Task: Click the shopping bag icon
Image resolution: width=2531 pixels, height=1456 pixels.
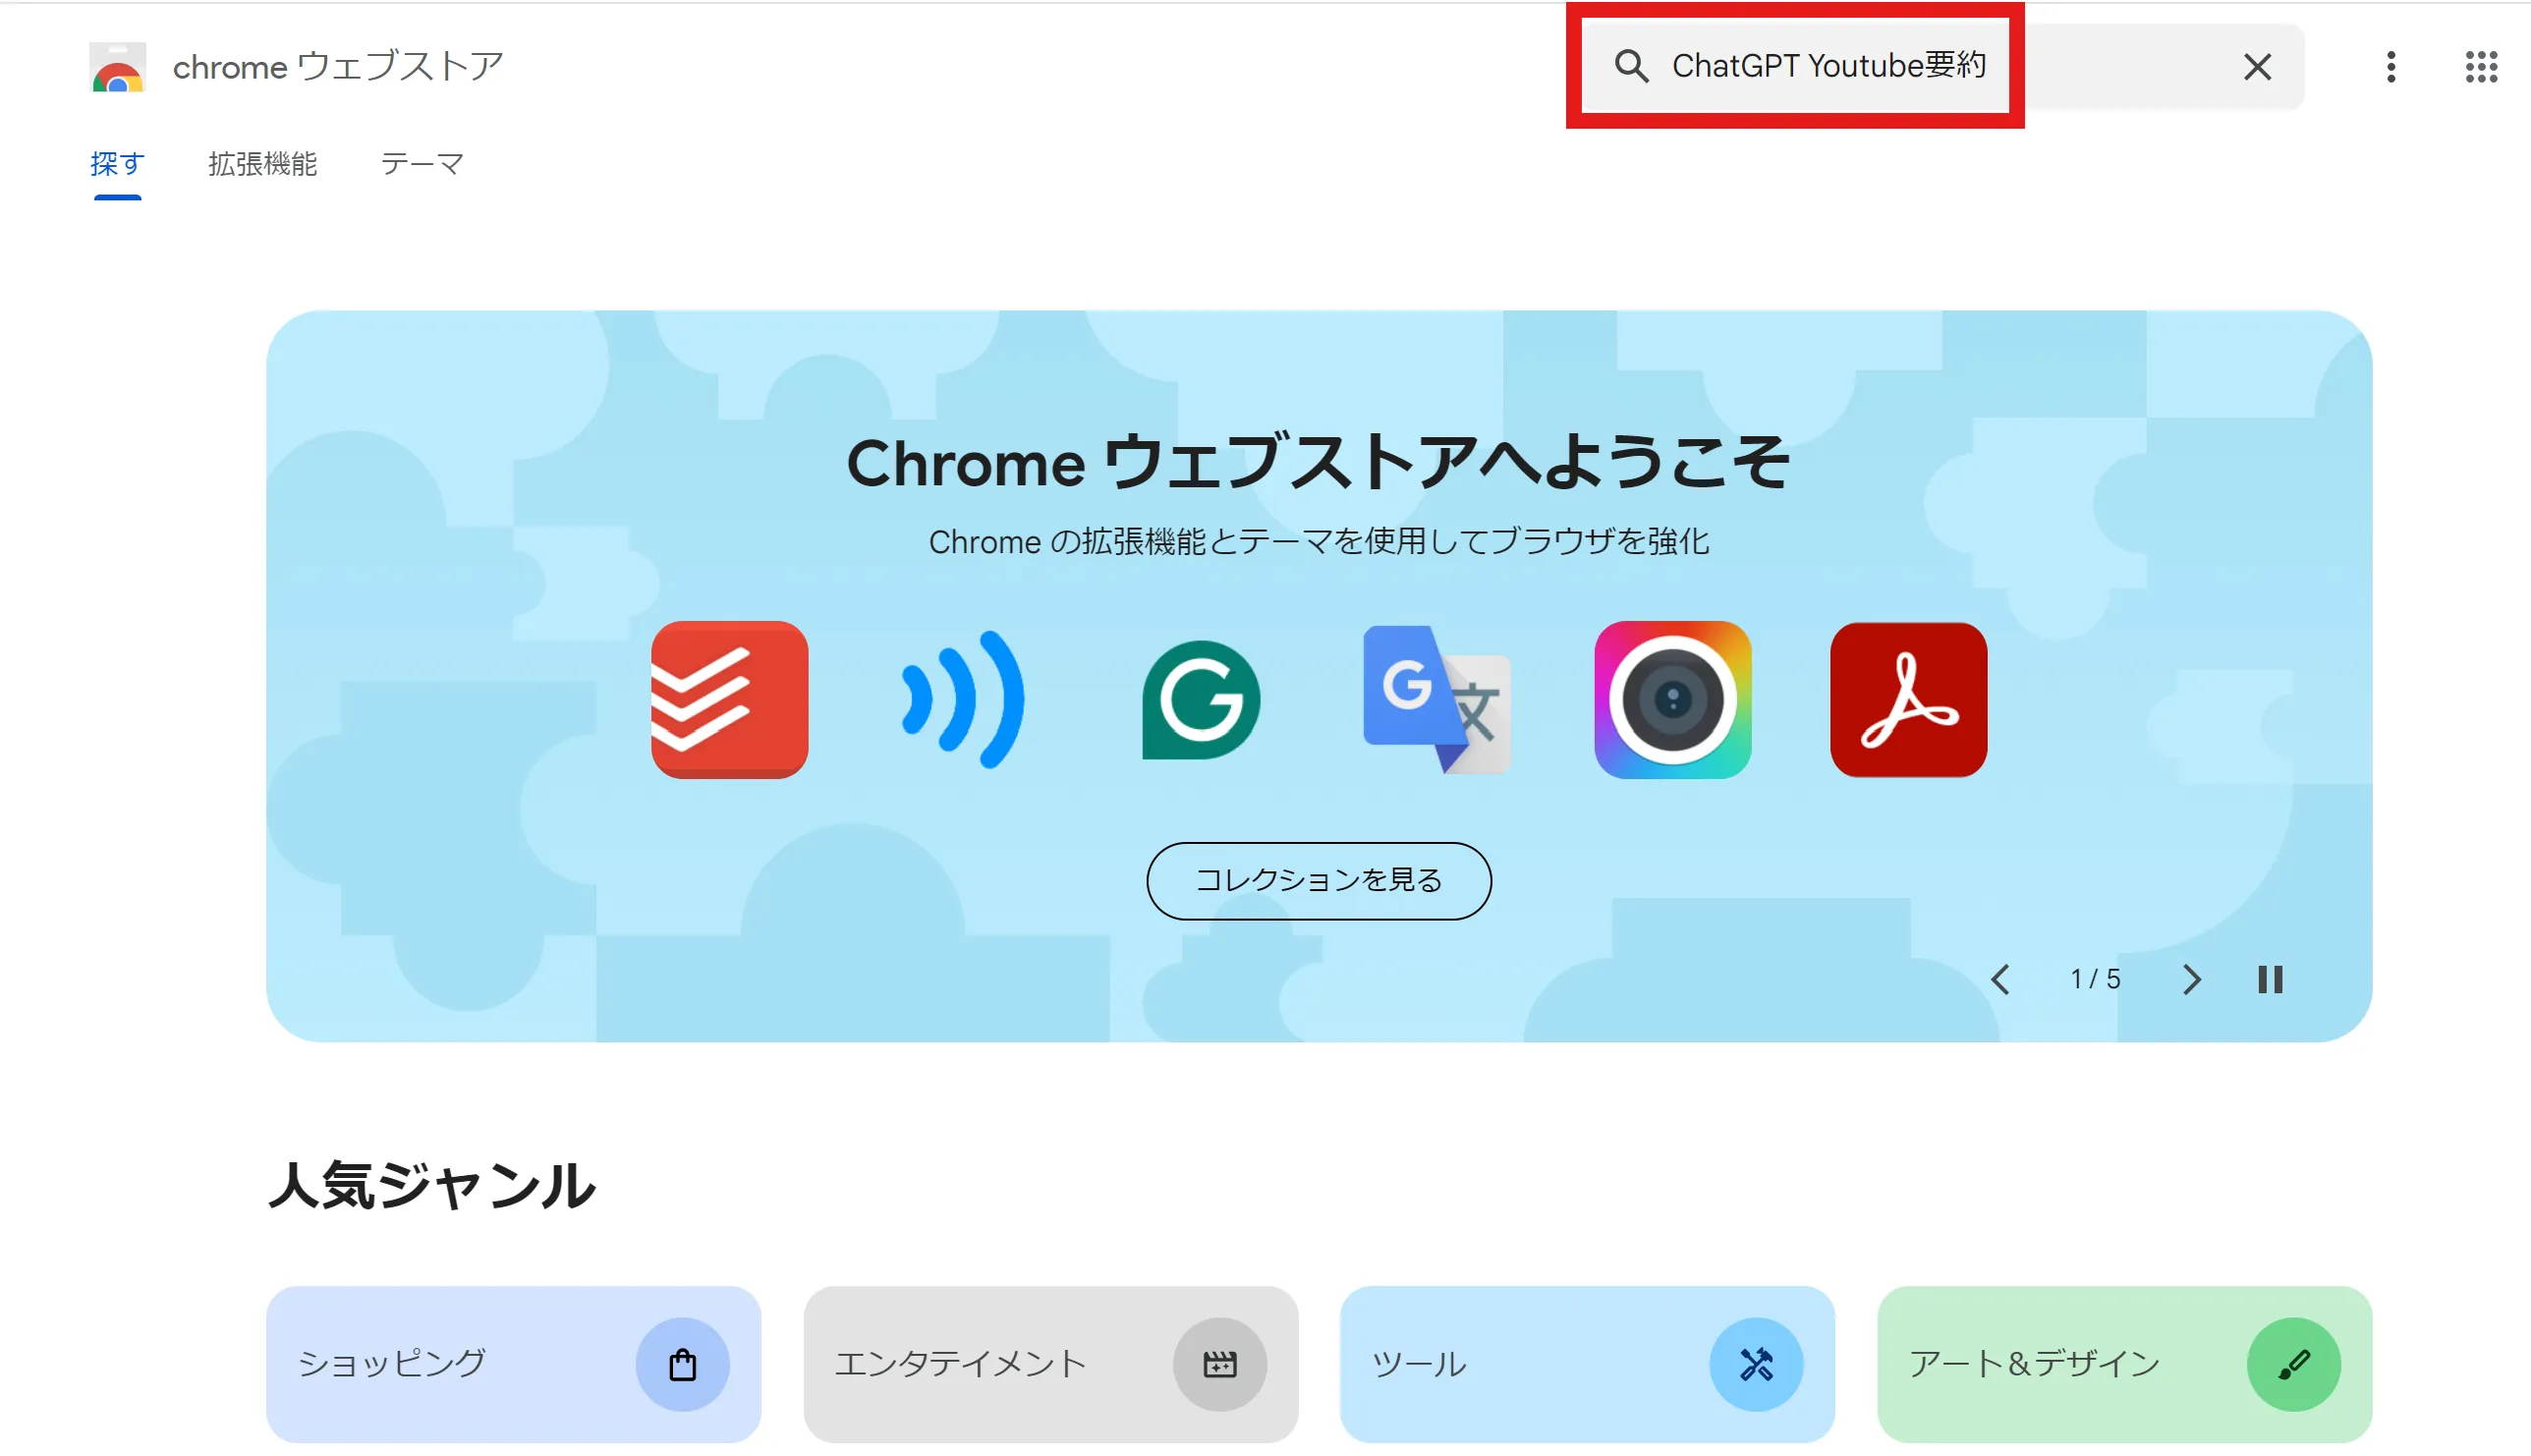Action: click(x=682, y=1364)
